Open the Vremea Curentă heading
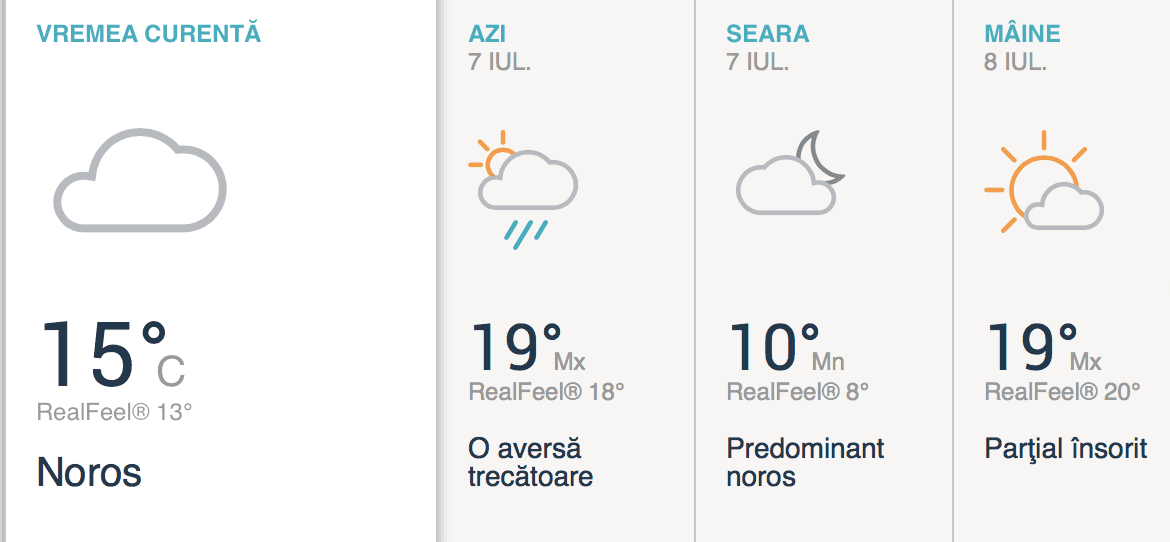The width and height of the screenshot is (1170, 542). coord(149,33)
